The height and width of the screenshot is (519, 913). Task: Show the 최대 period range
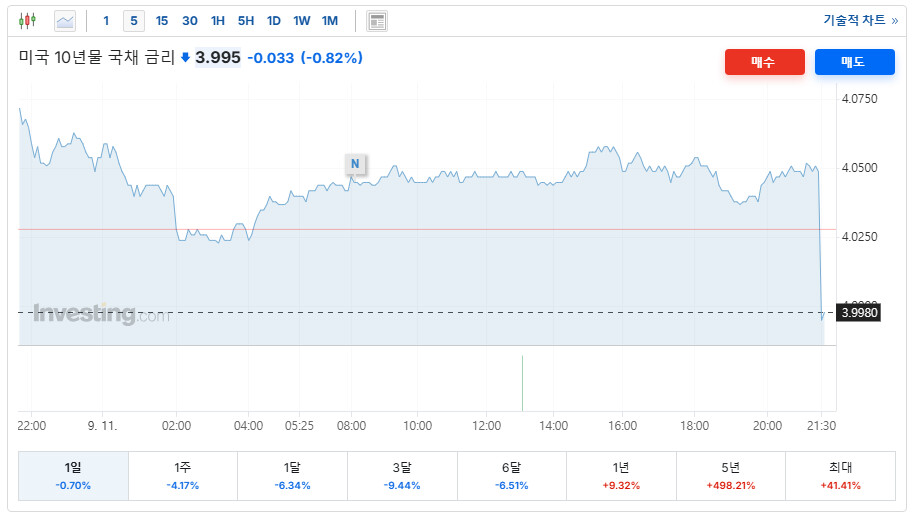(x=841, y=476)
